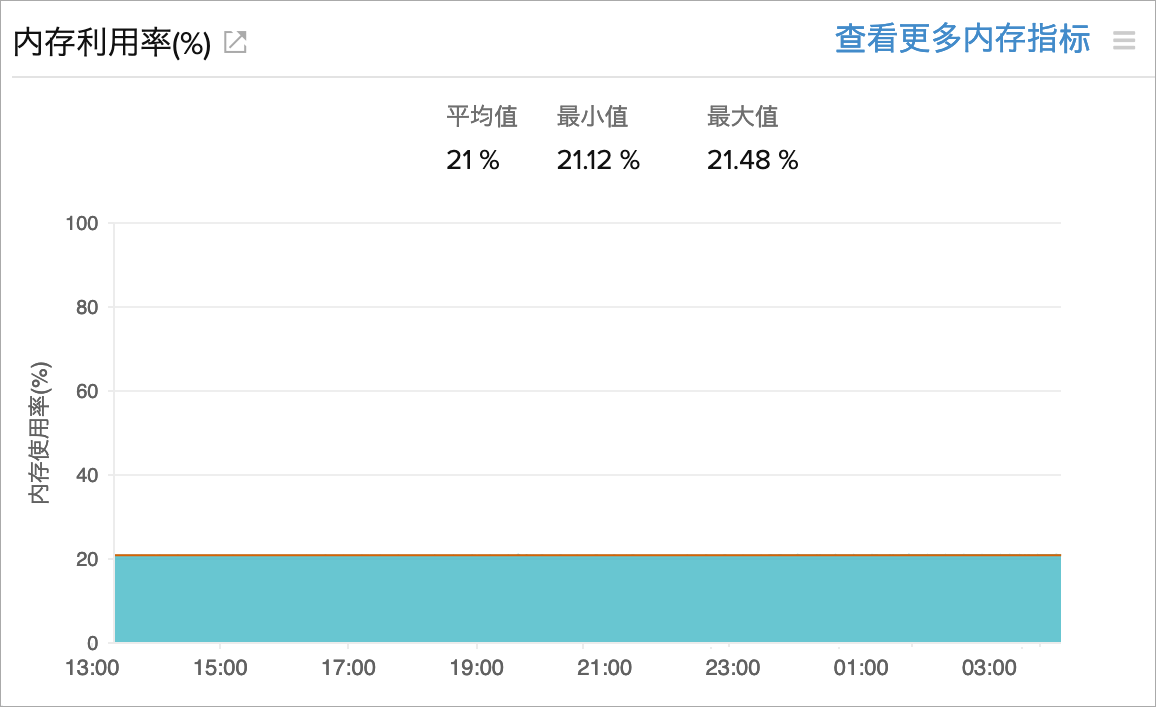Click the 13:00 time axis label
The image size is (1156, 707).
(92, 668)
